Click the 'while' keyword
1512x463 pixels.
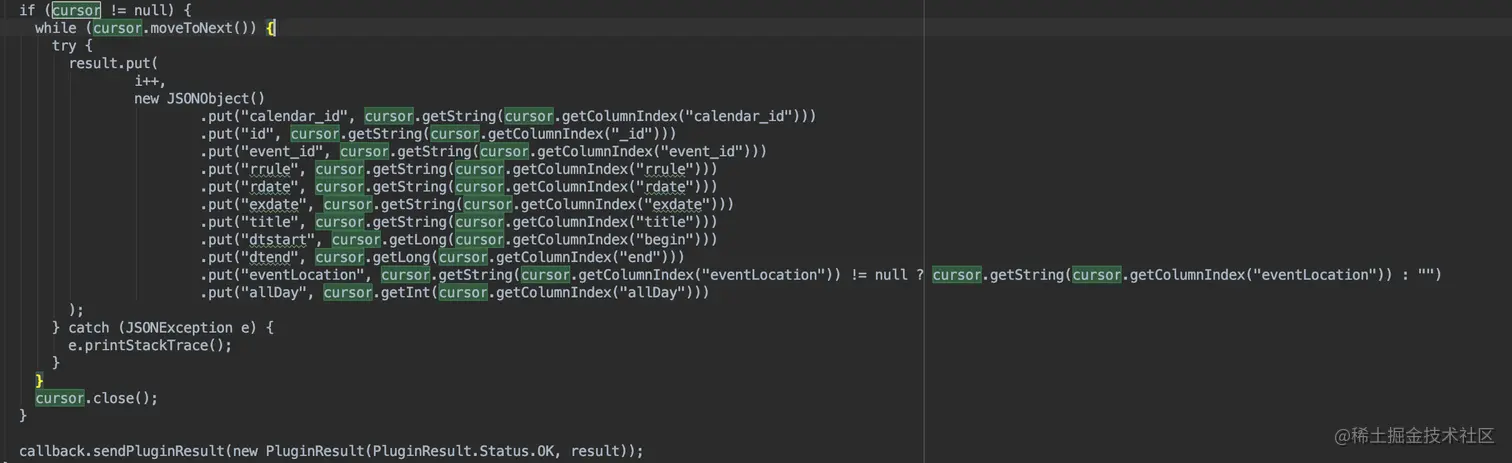(56, 28)
